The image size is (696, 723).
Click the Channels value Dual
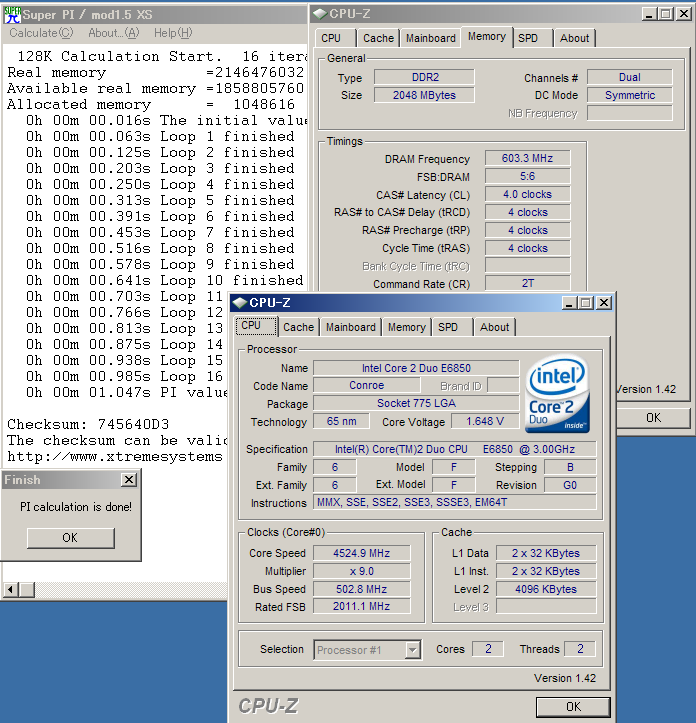pyautogui.click(x=630, y=77)
